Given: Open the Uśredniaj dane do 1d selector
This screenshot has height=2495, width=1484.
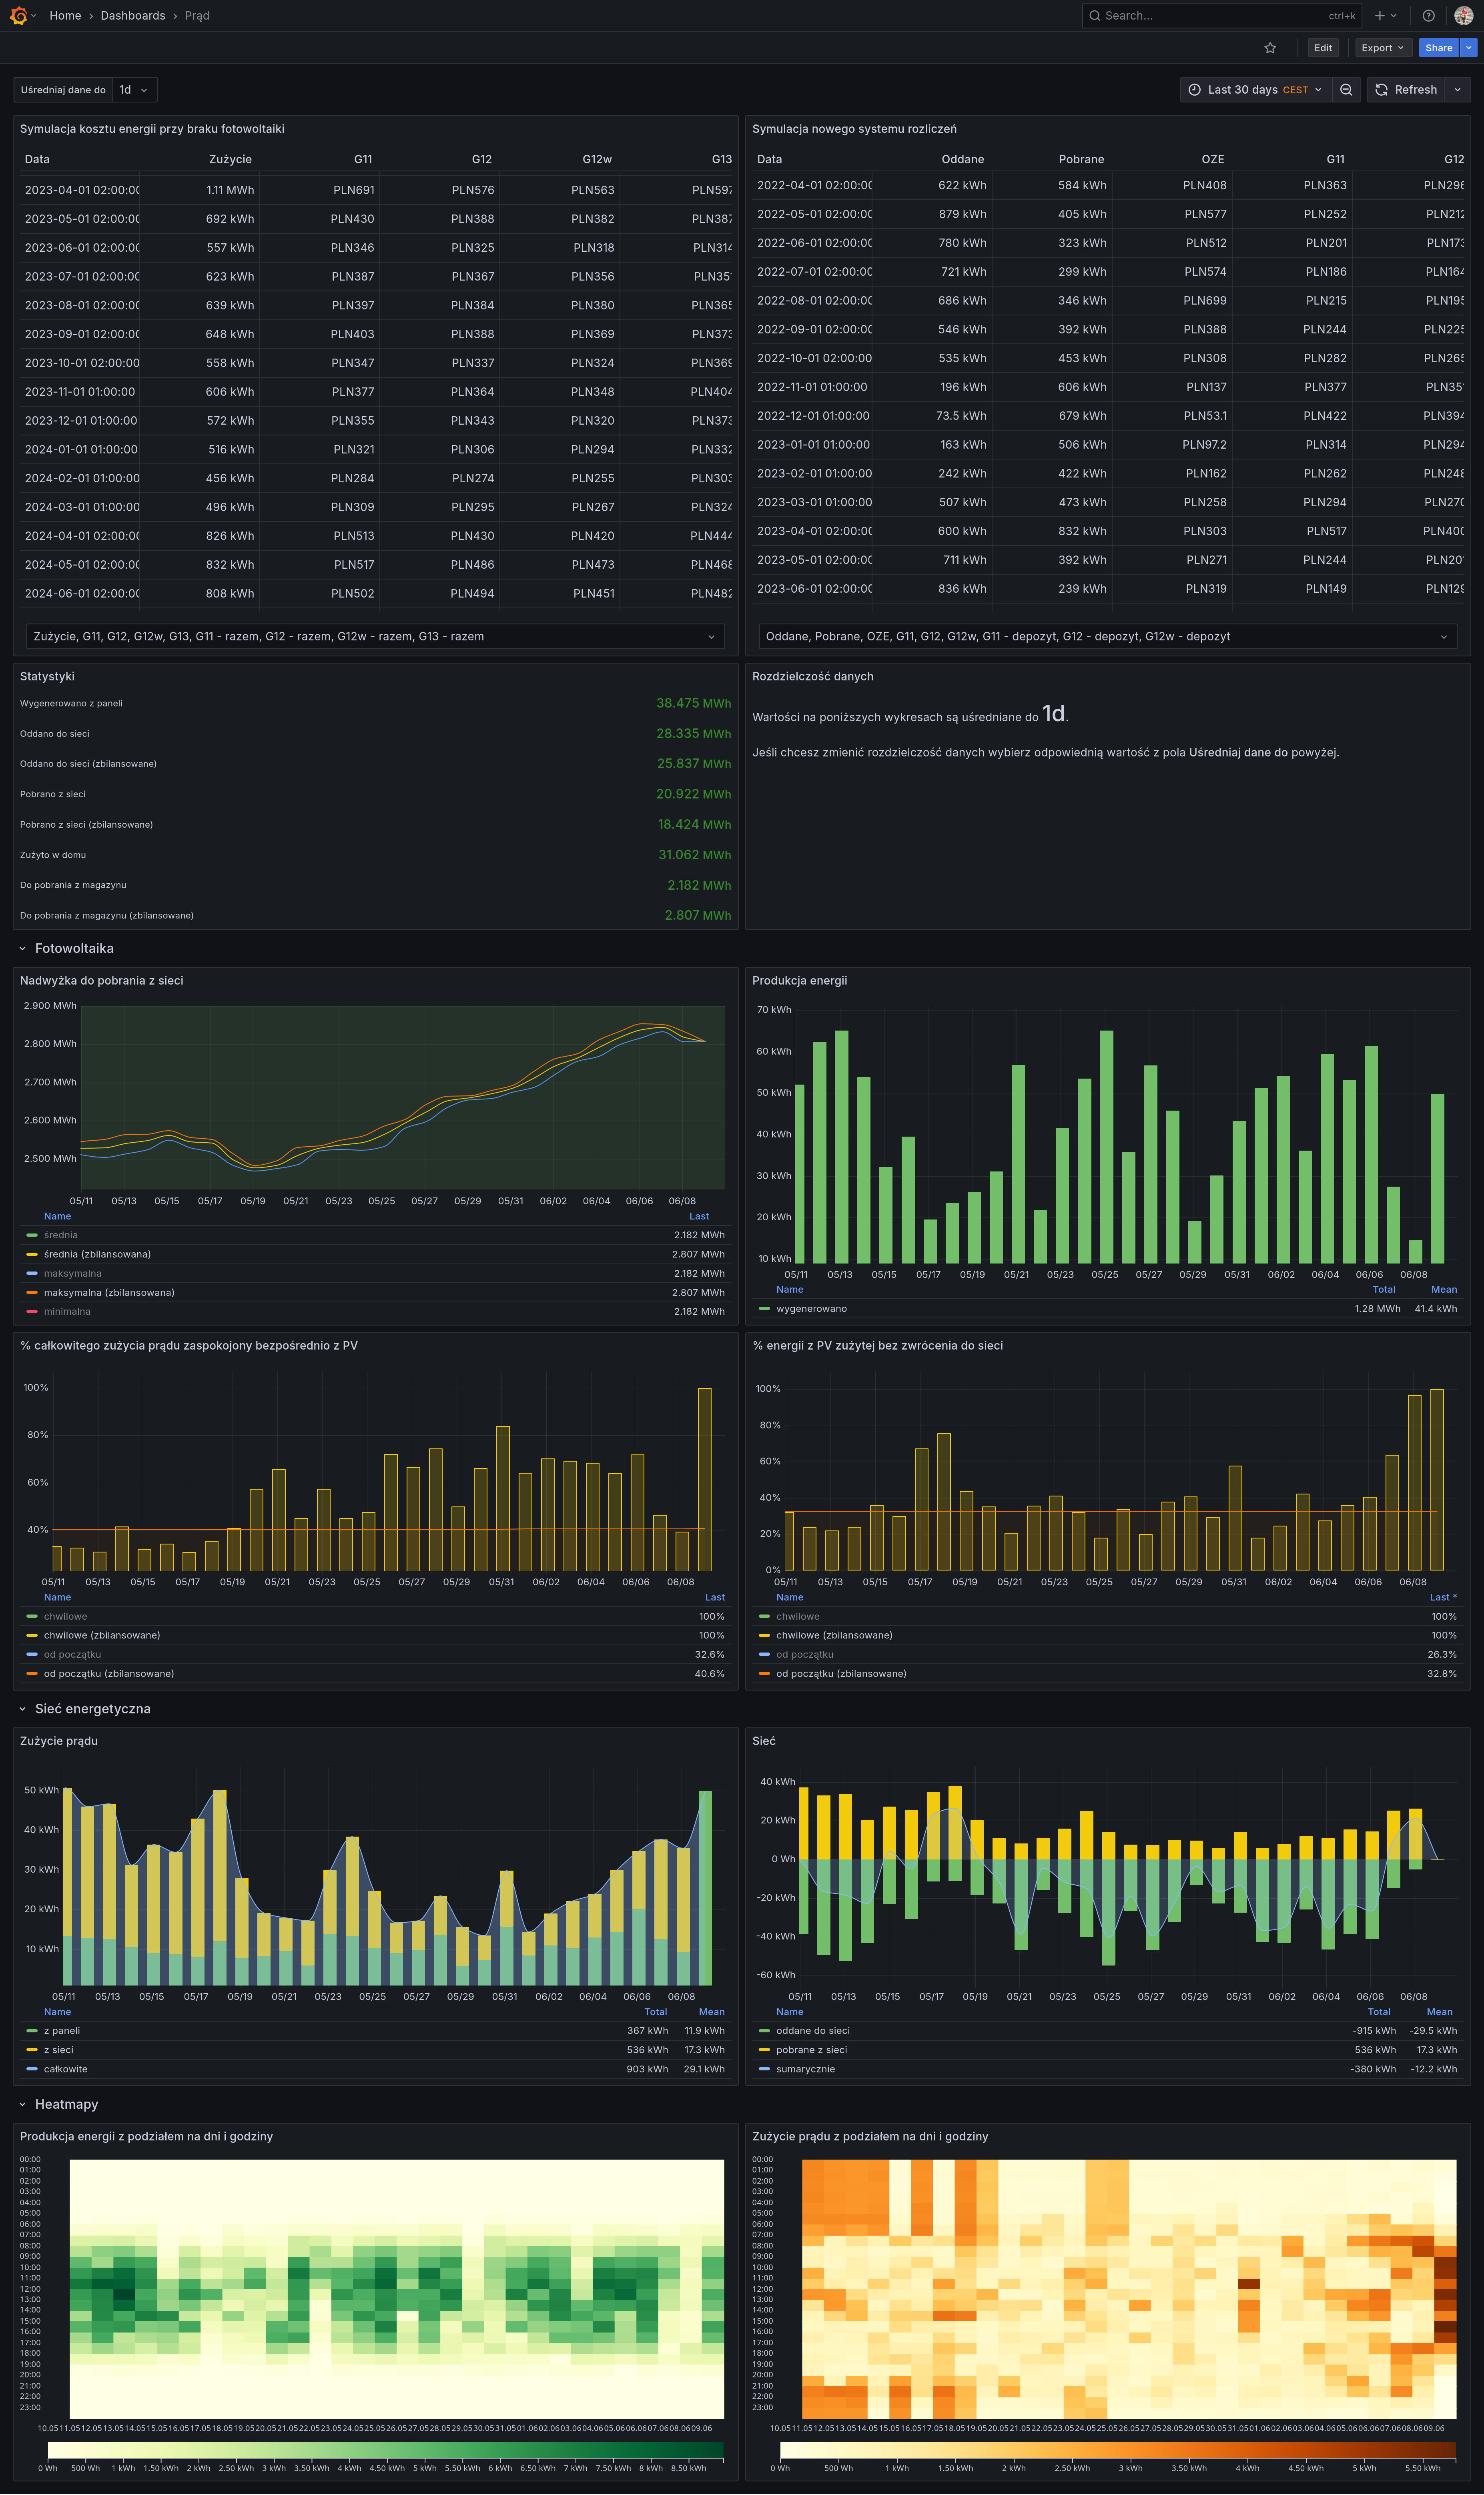Looking at the screenshot, I should [134, 90].
